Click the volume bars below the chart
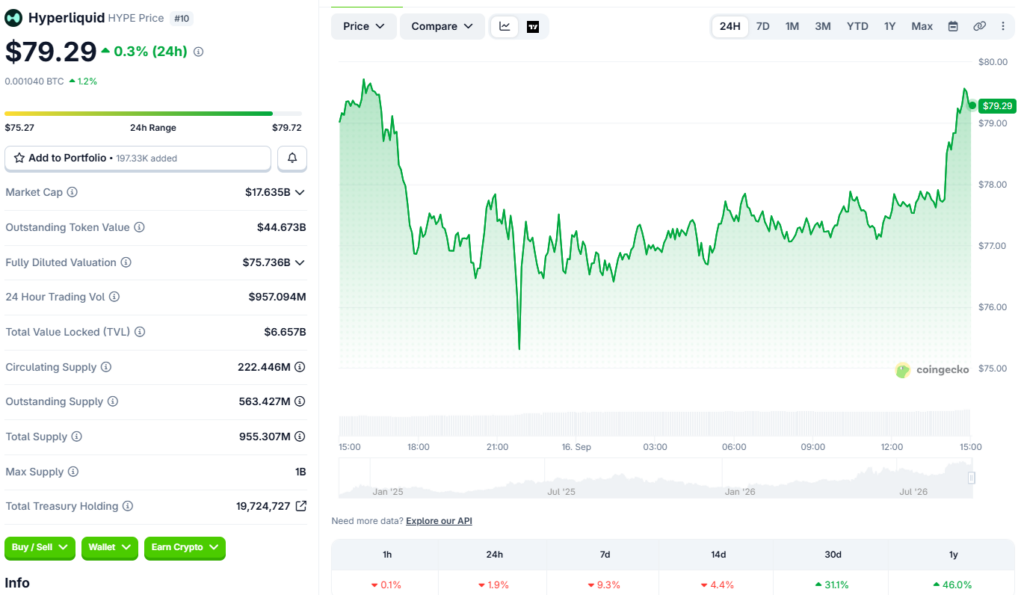Viewport: 1024px width, 595px height. [x=654, y=423]
